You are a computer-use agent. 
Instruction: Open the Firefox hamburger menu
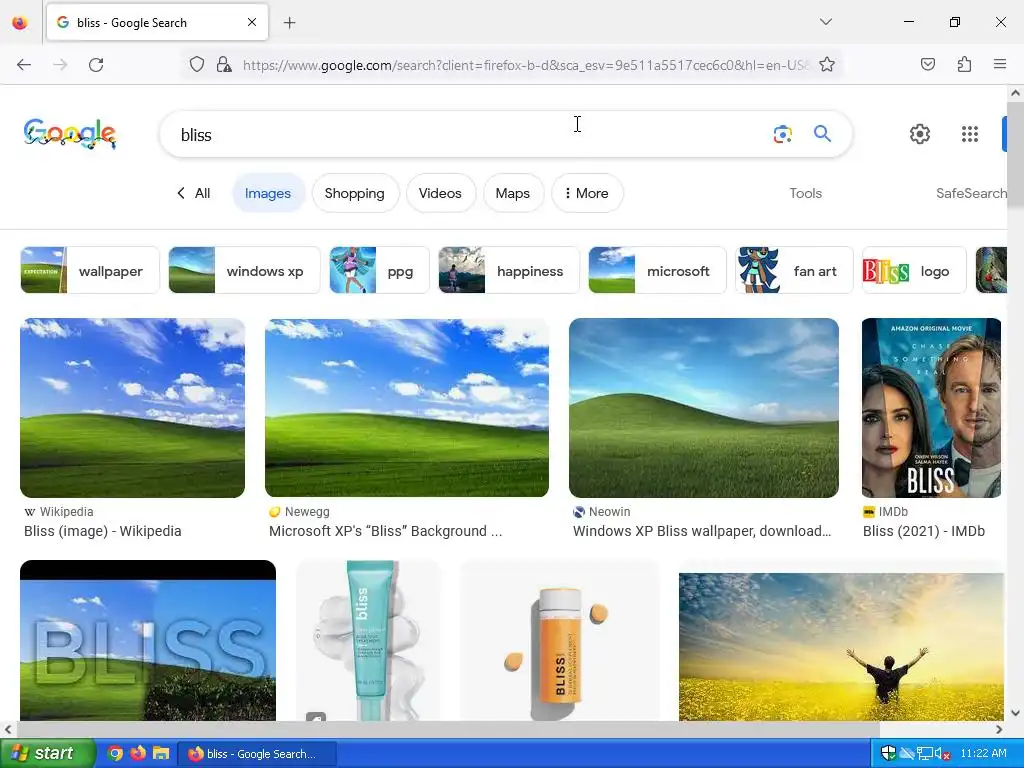click(x=1000, y=64)
